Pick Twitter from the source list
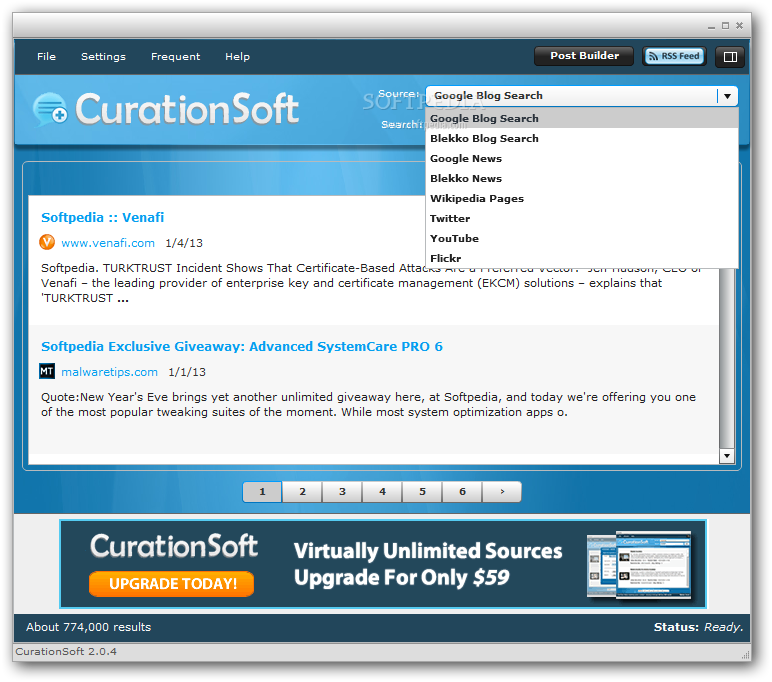This screenshot has height=682, width=772. pyautogui.click(x=582, y=218)
